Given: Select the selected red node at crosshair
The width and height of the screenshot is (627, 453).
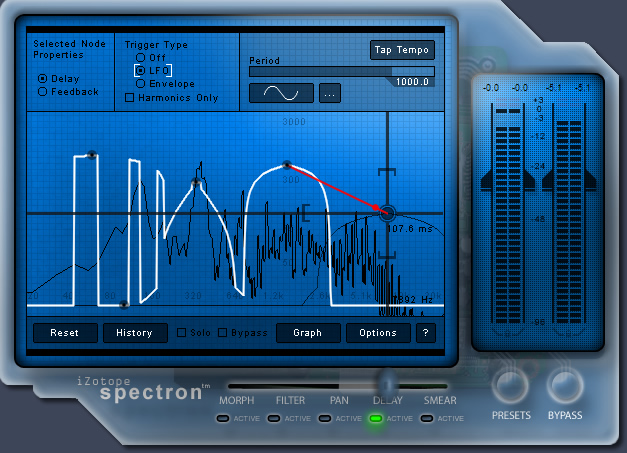Looking at the screenshot, I should pyautogui.click(x=387, y=213).
